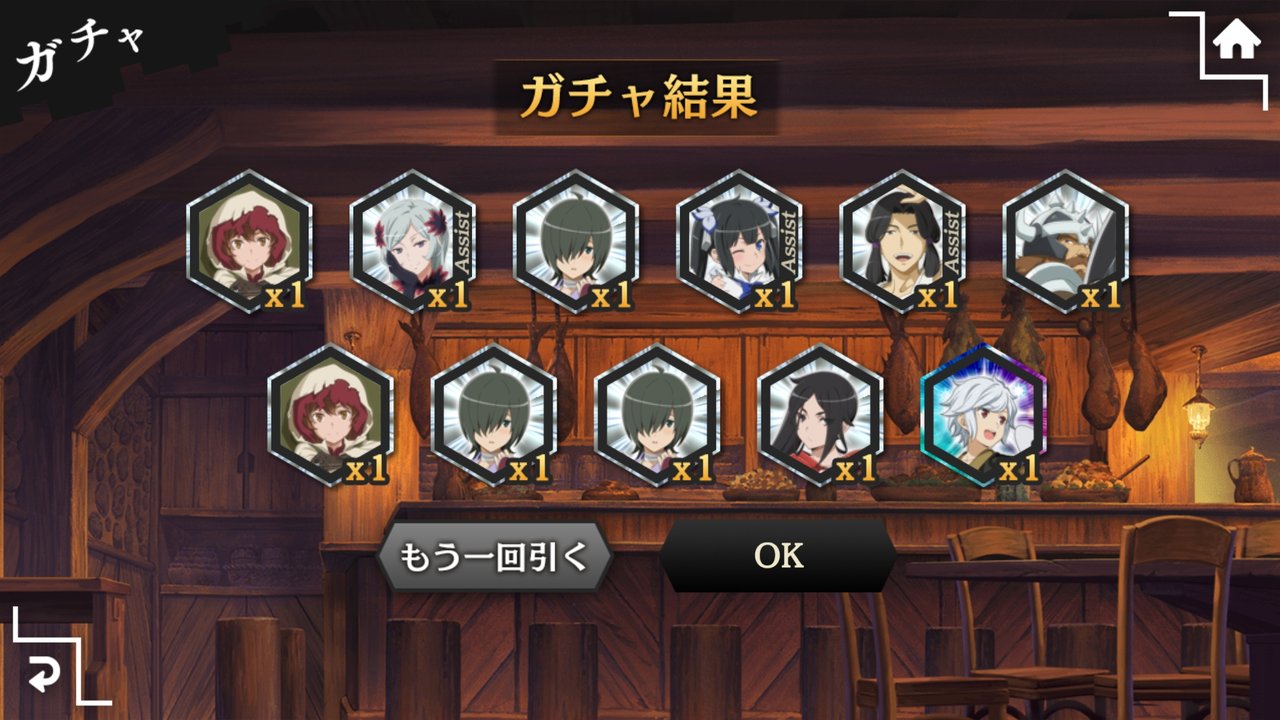Click the もう一回引く button

[495, 556]
